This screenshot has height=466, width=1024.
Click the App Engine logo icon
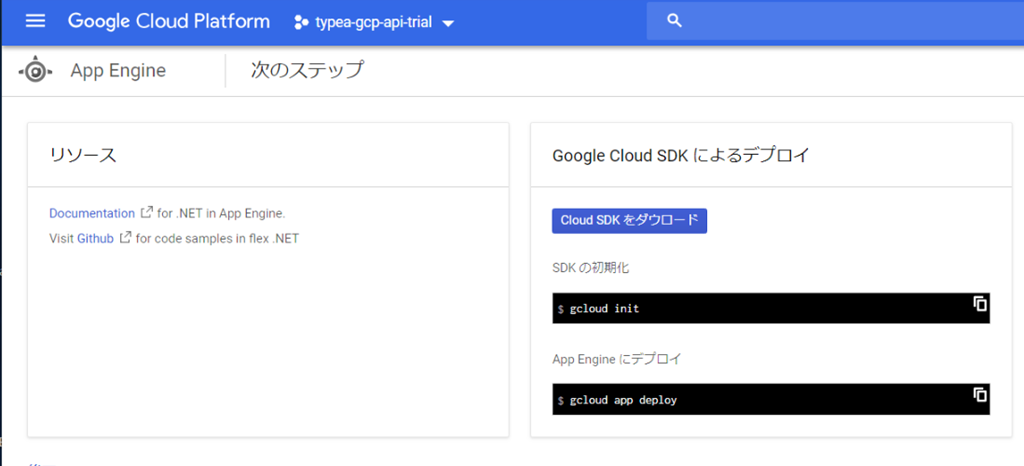(36, 71)
